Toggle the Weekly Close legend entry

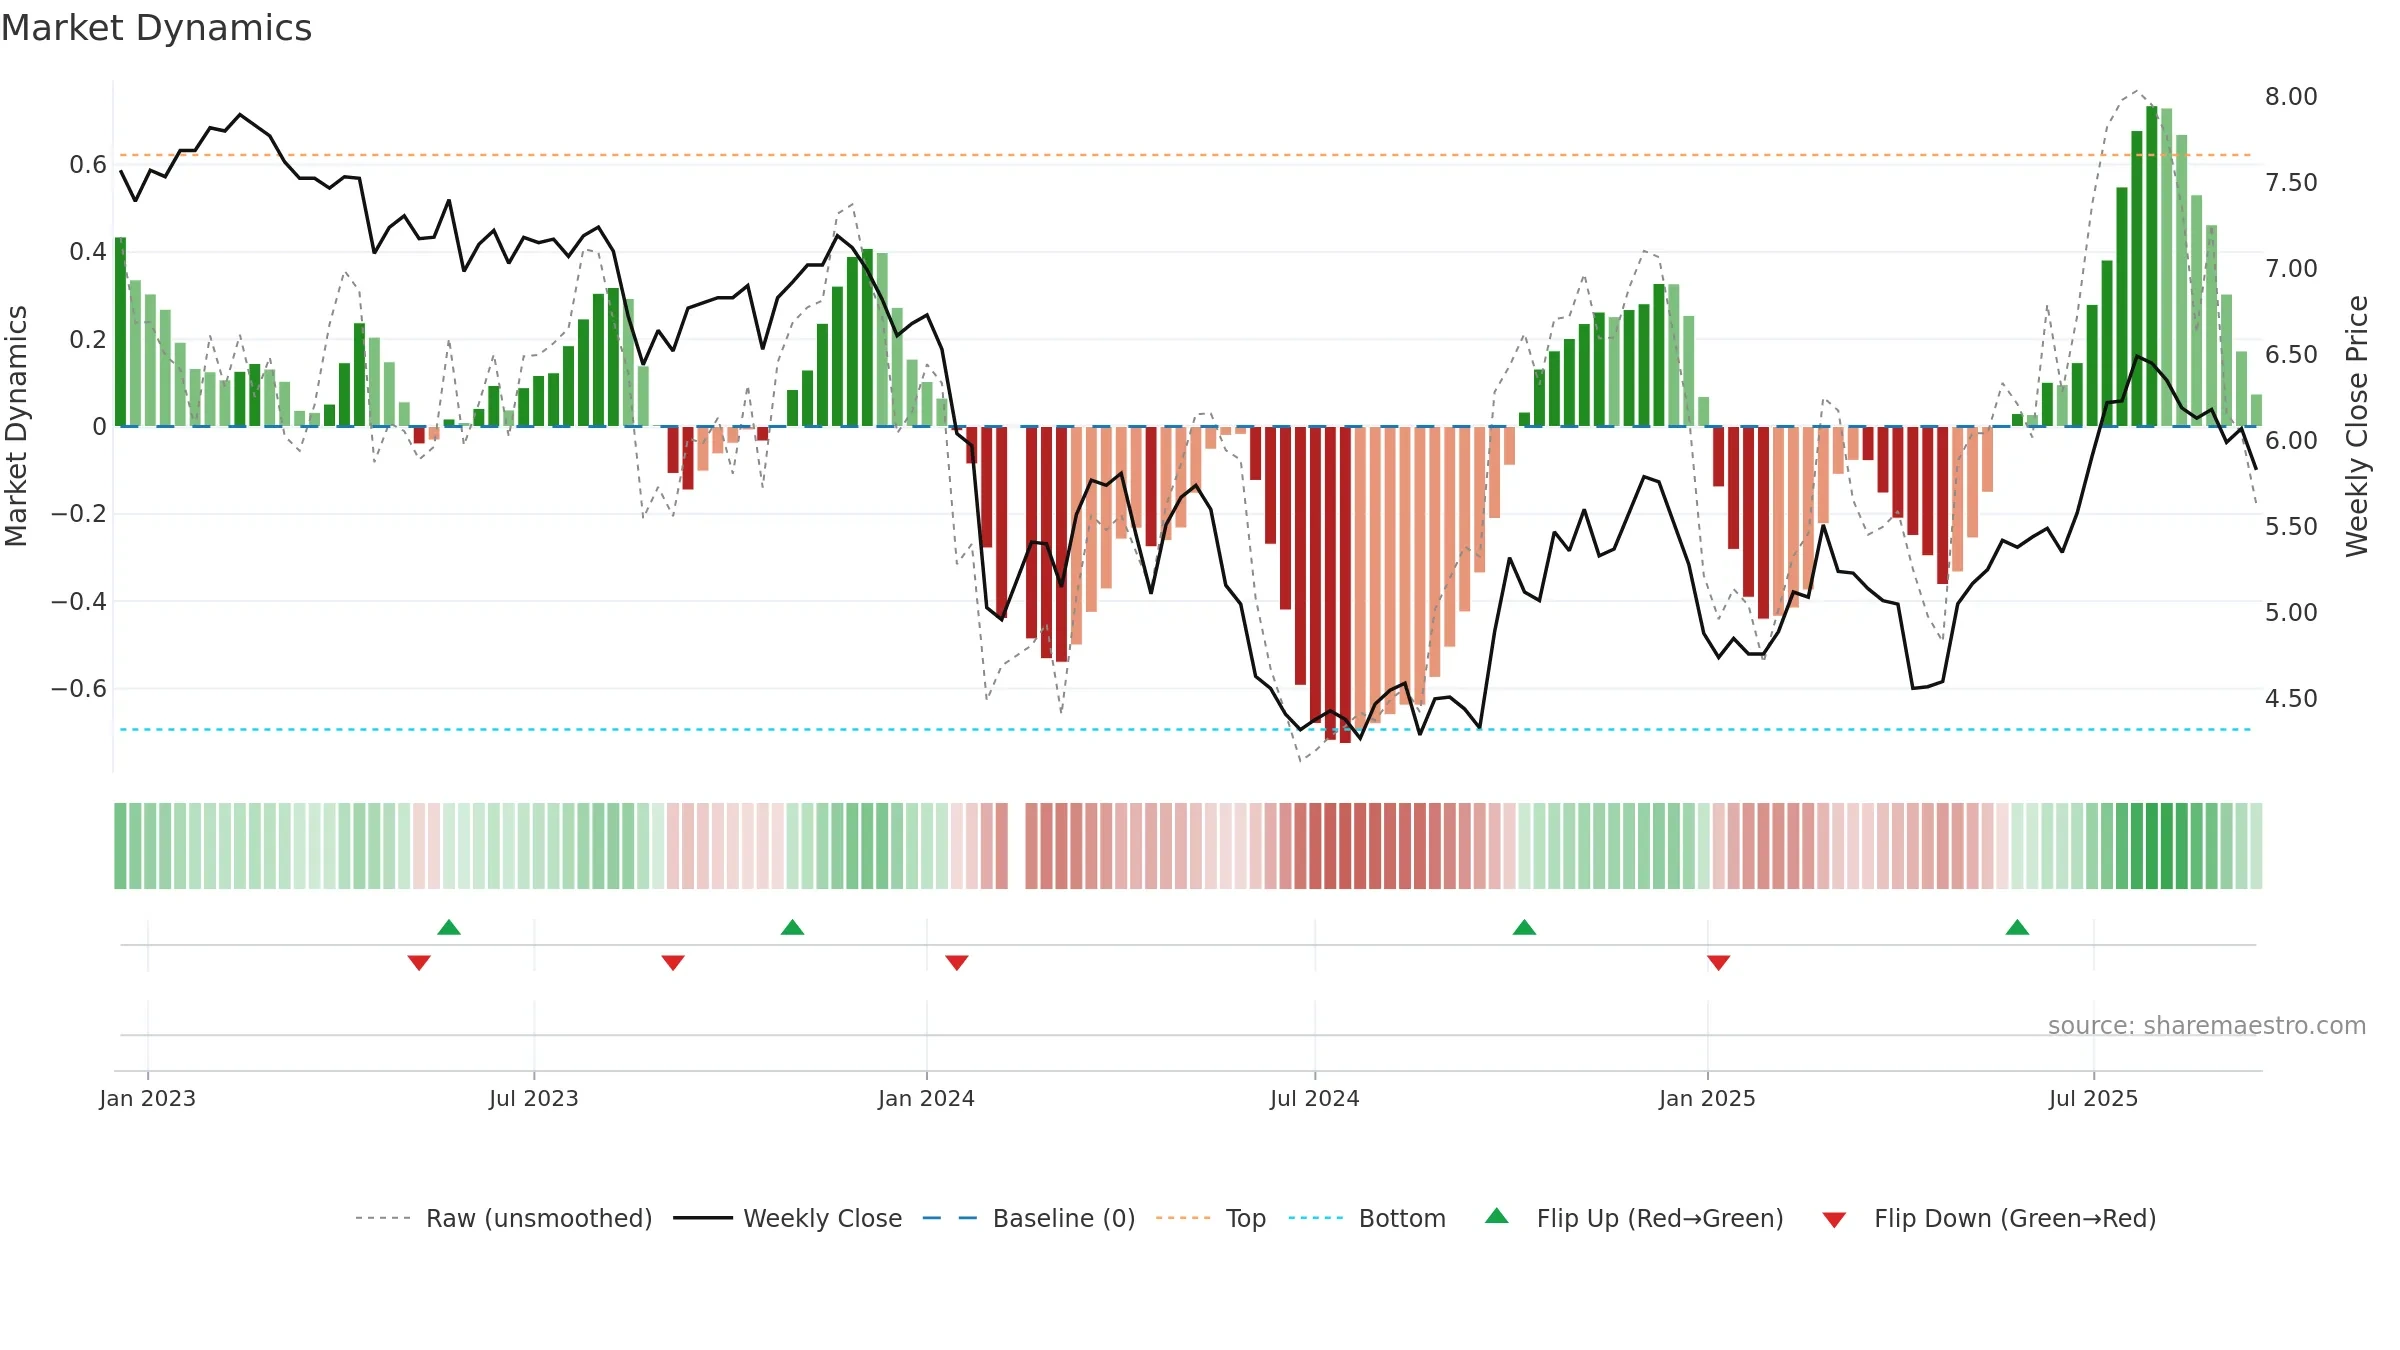(788, 1218)
